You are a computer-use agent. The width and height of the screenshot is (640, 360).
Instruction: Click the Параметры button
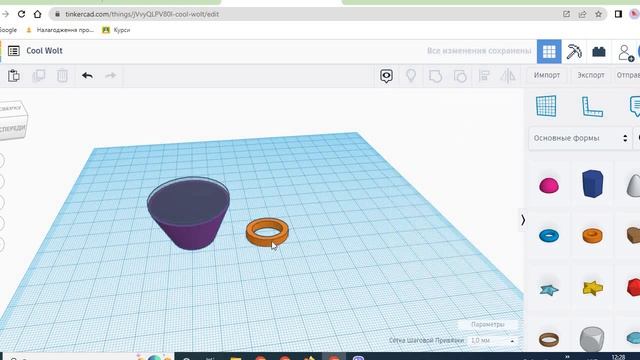point(488,324)
